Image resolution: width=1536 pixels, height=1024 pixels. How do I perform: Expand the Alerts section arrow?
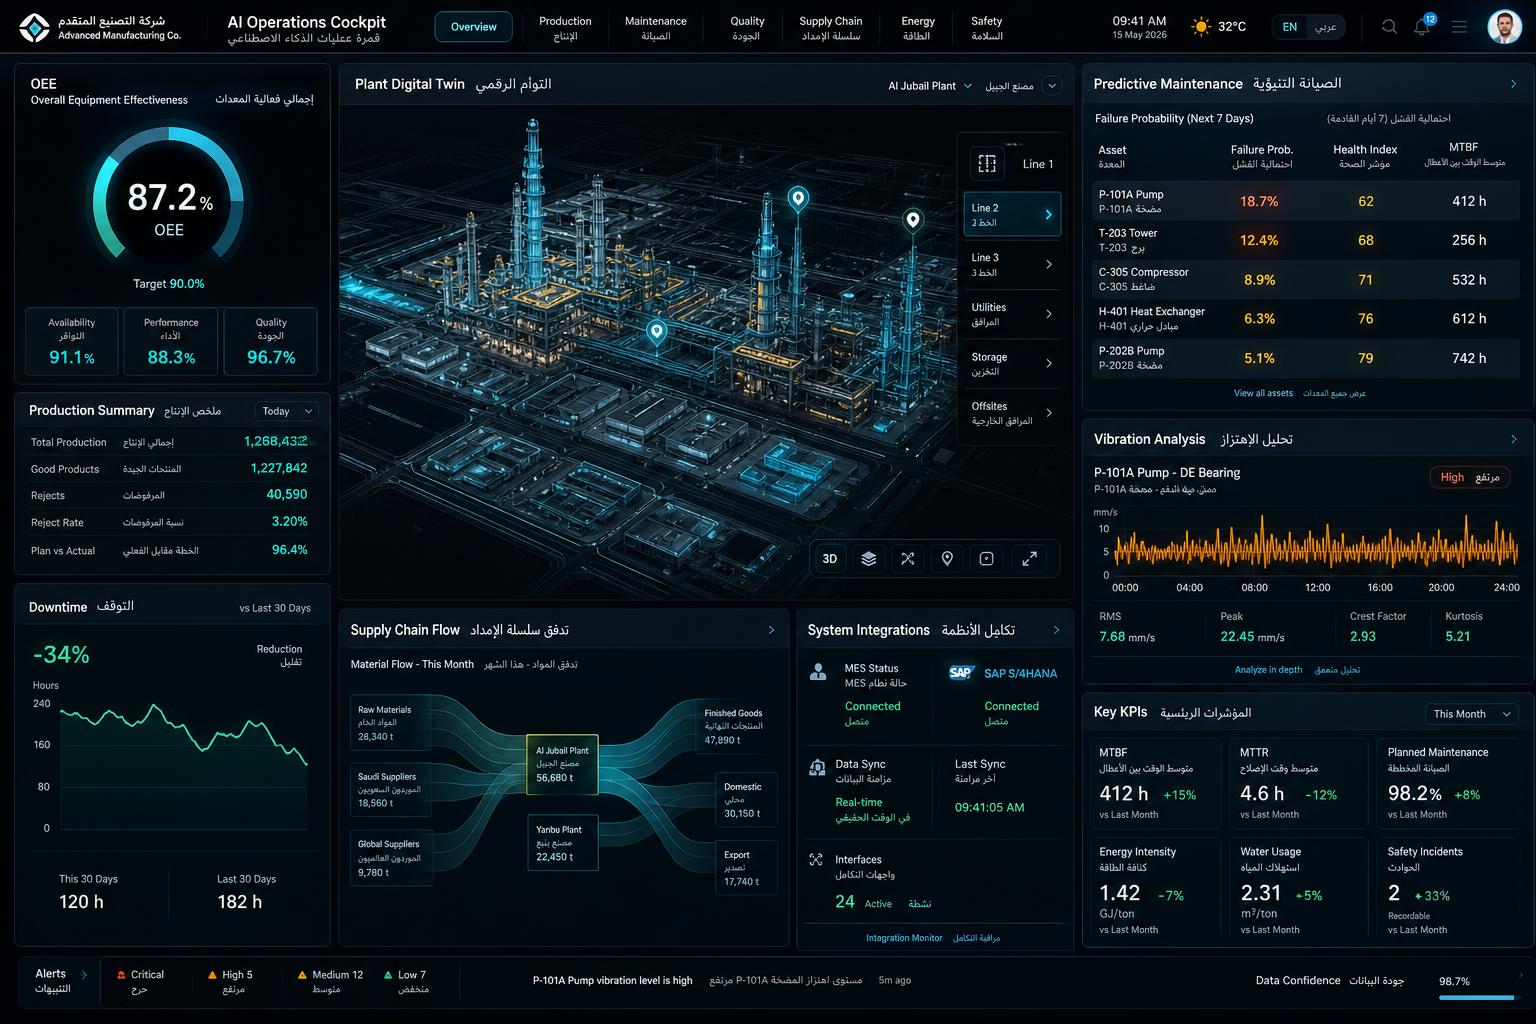coord(84,975)
